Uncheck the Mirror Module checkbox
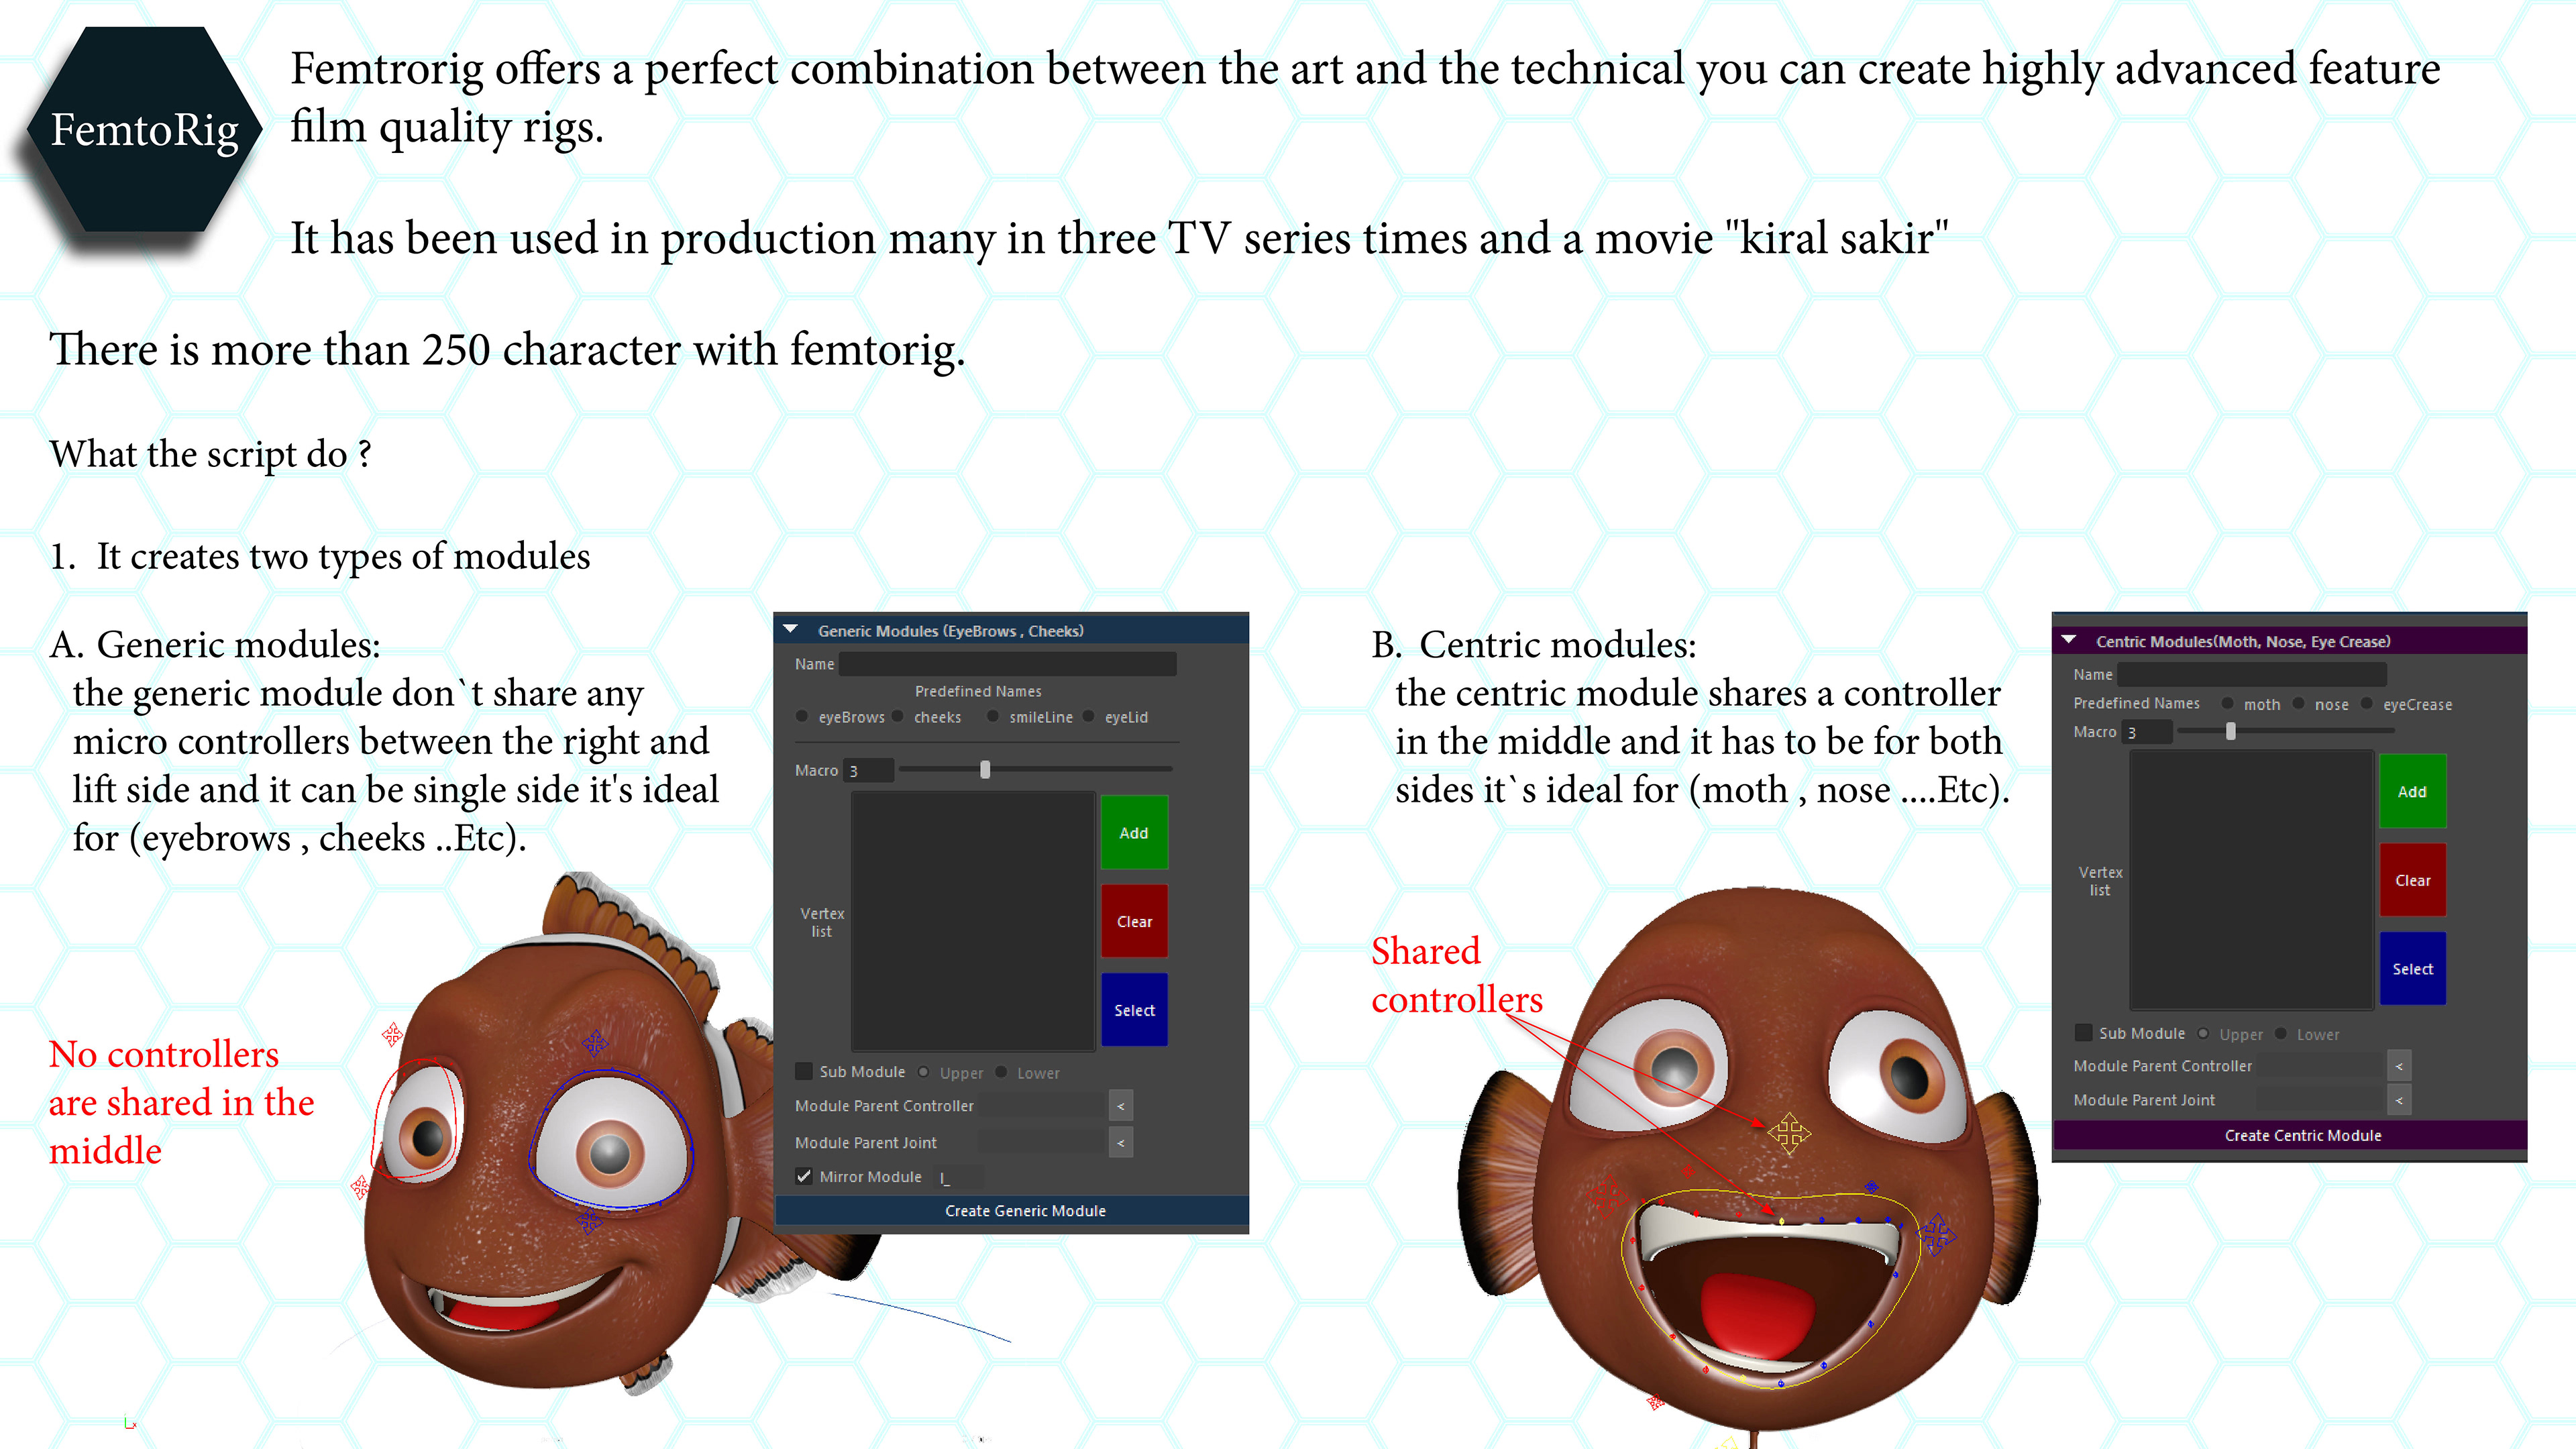This screenshot has height=1449, width=2576. point(804,1176)
